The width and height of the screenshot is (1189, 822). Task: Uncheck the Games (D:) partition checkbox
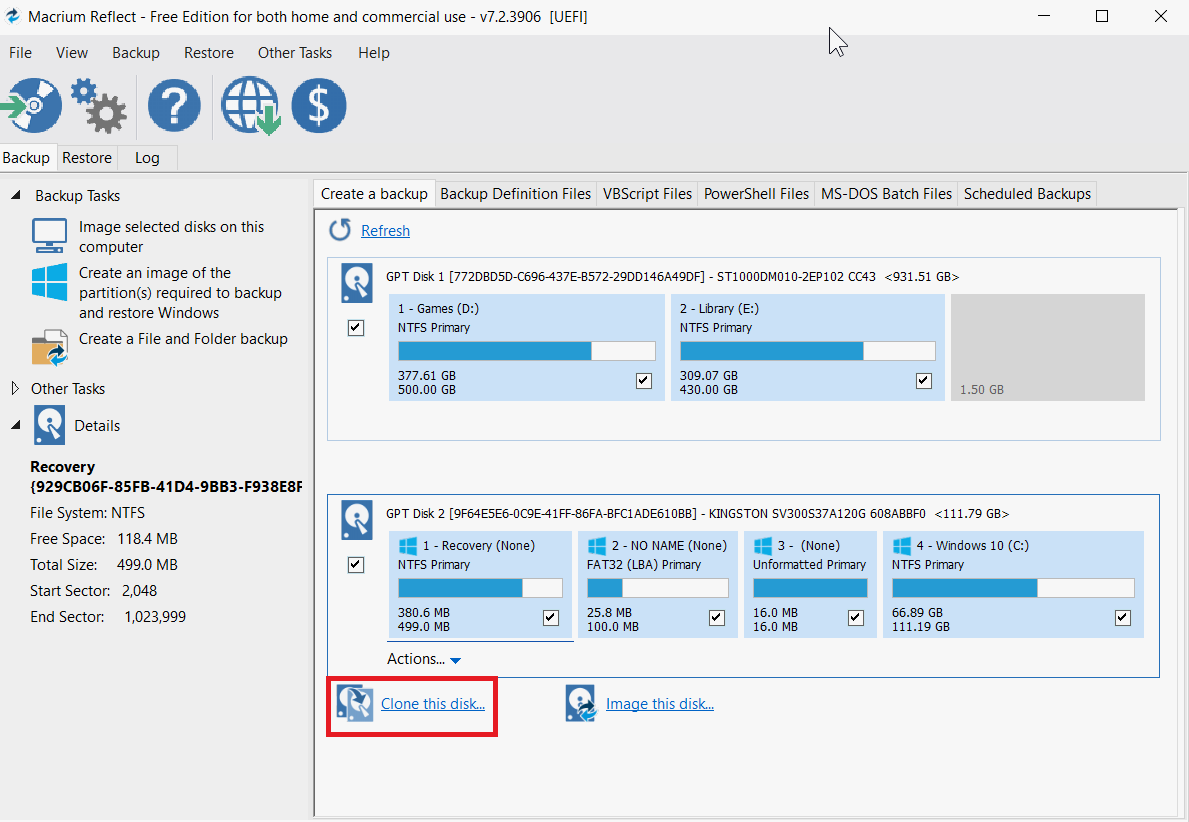pyautogui.click(x=644, y=381)
